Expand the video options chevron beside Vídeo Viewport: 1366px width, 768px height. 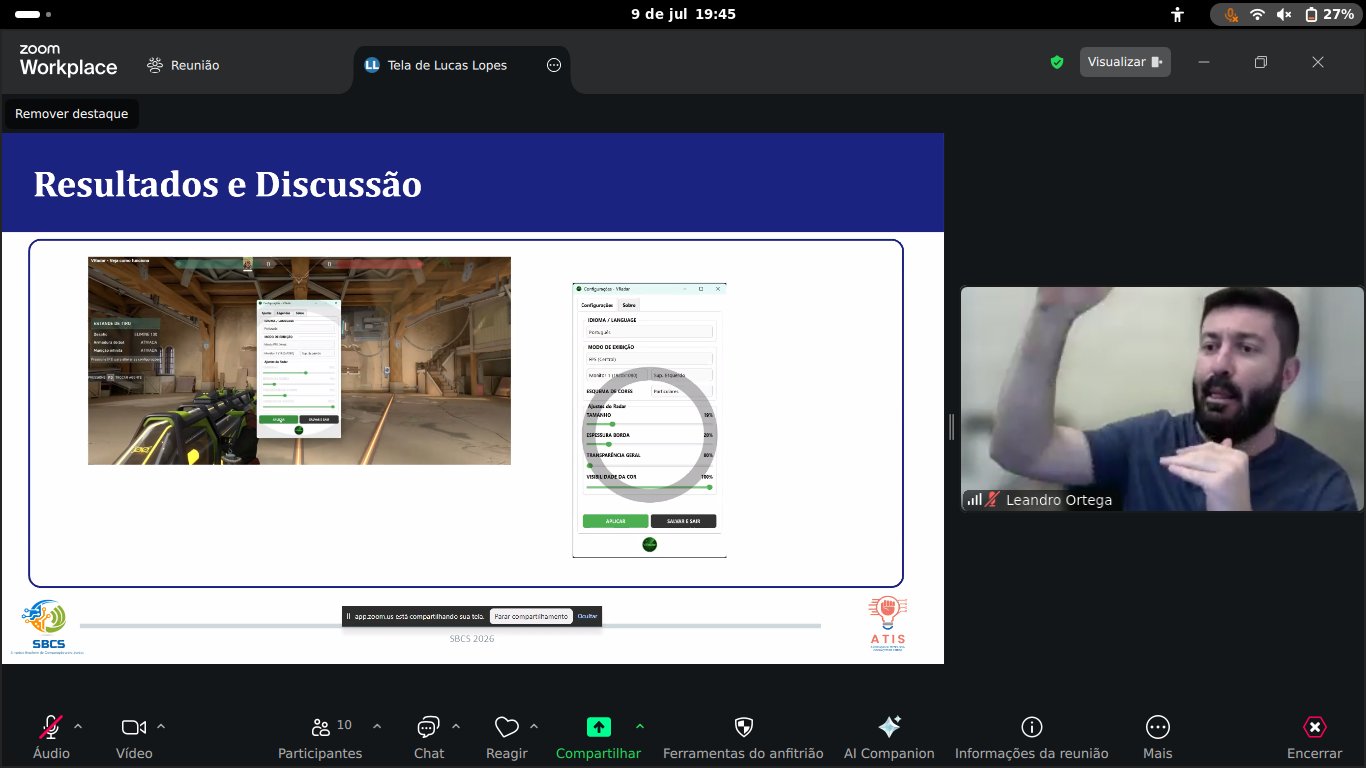161,727
